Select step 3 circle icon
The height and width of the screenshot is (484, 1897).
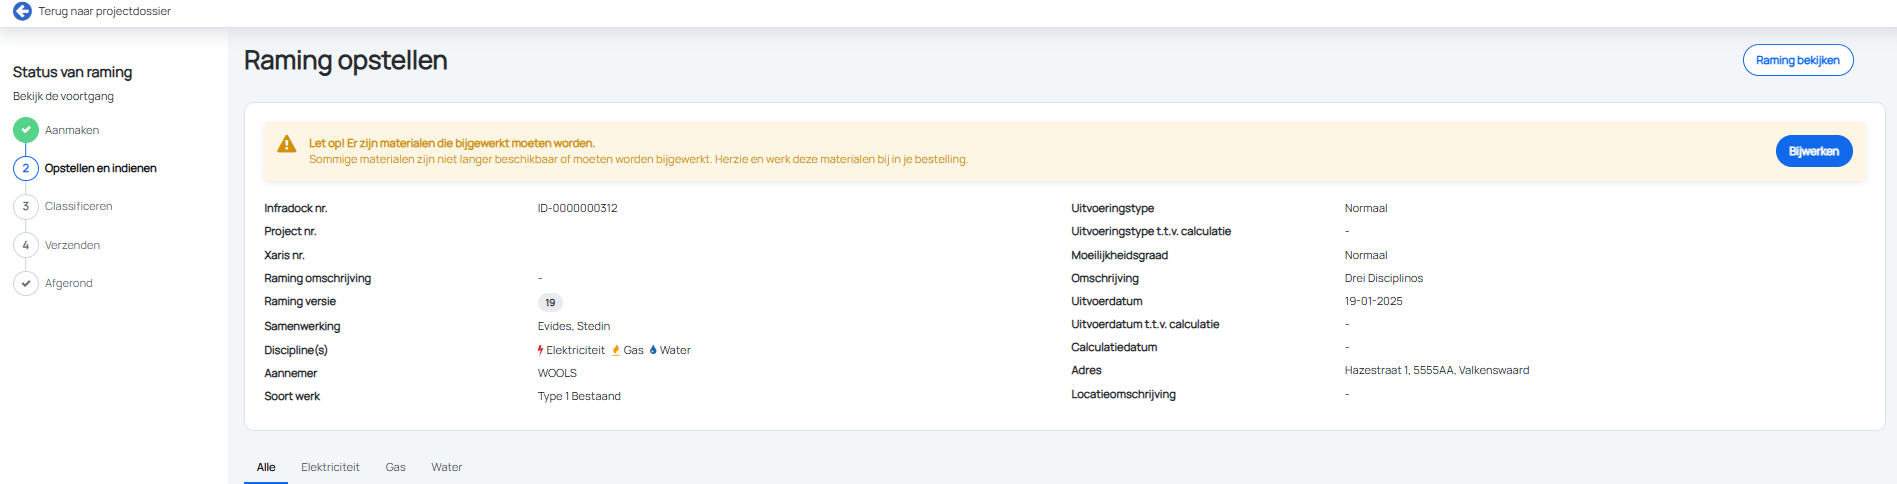(x=26, y=206)
